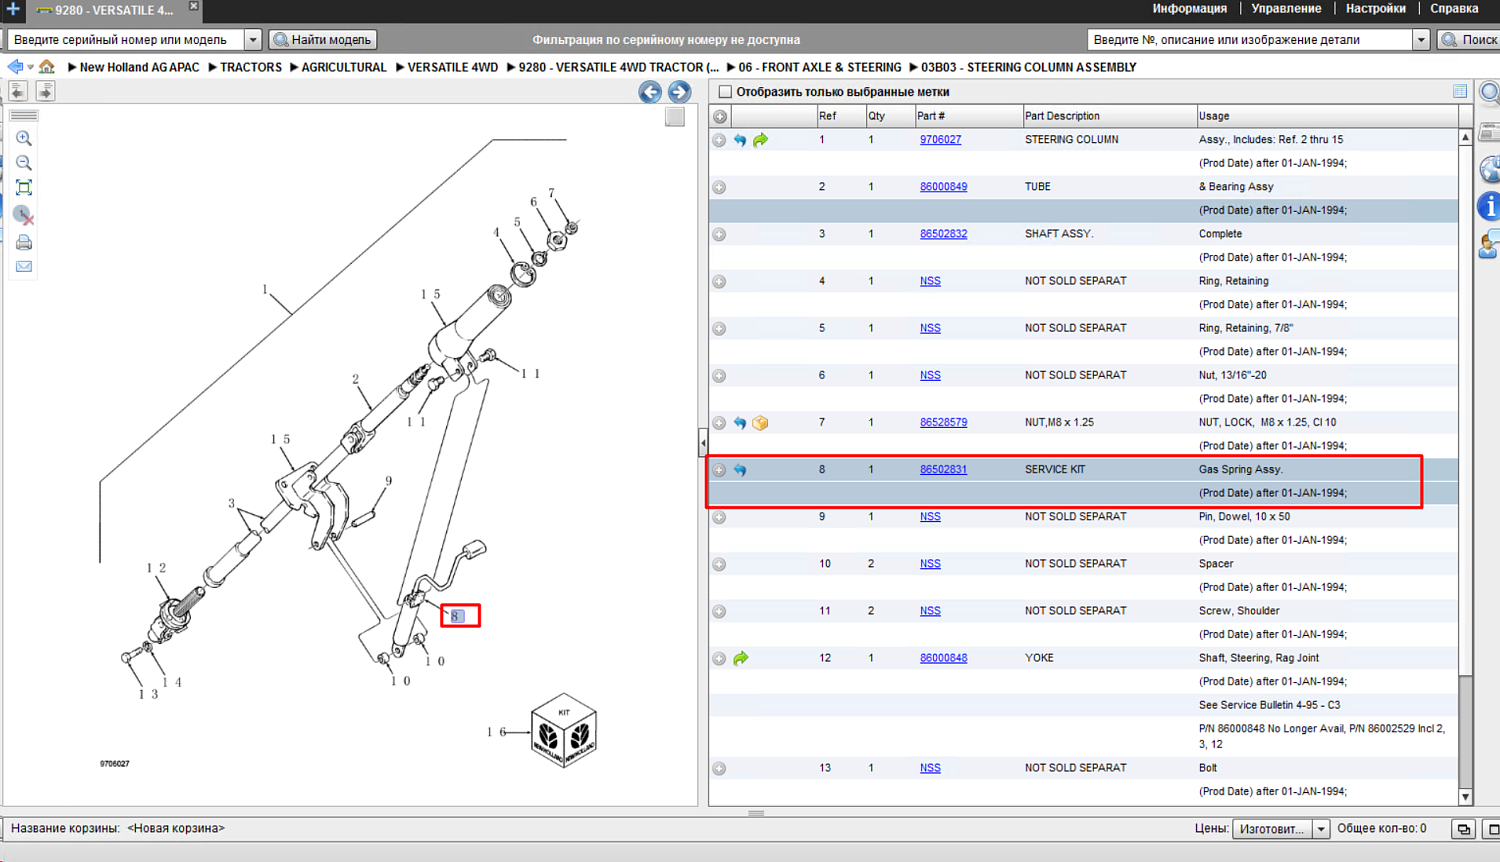The width and height of the screenshot is (1500, 862).
Task: Click the overlapping windows icon in the status bar
Action: pos(1464,829)
